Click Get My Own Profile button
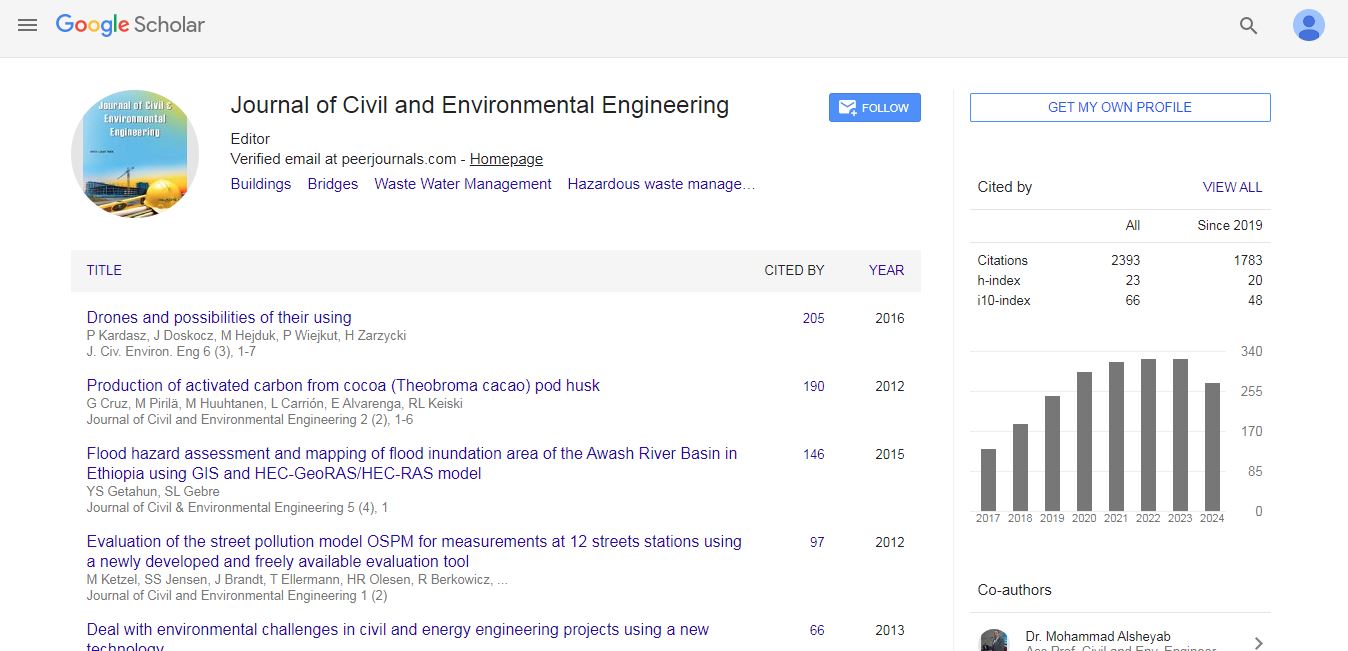 tap(1119, 108)
